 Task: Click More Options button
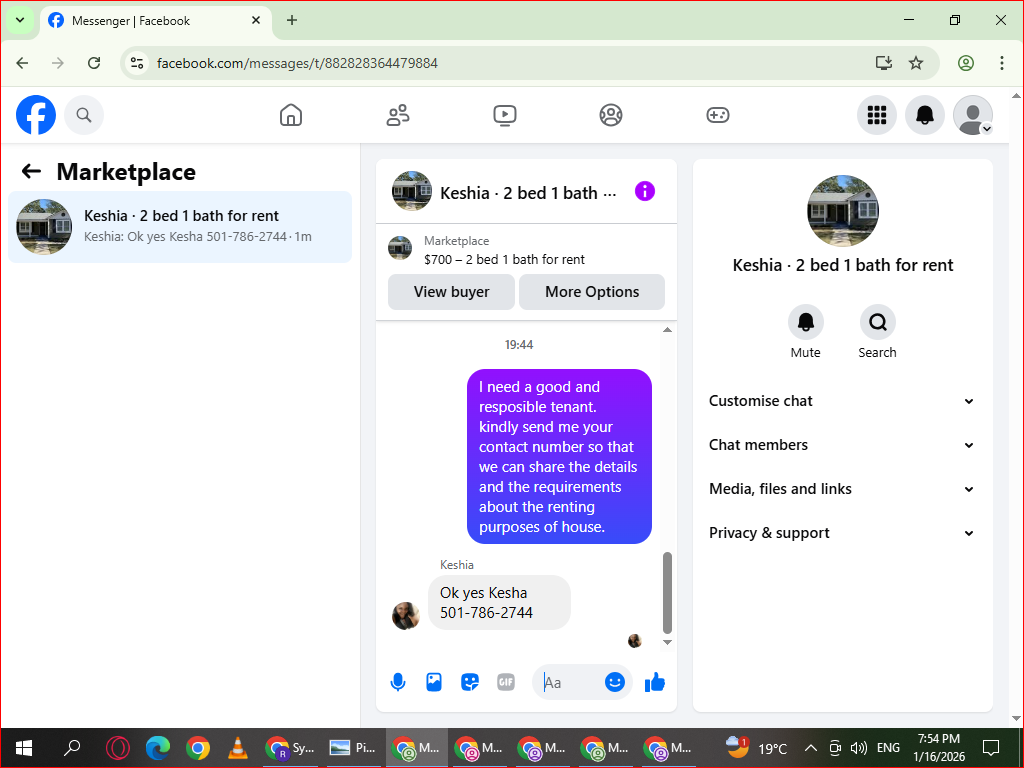592,292
